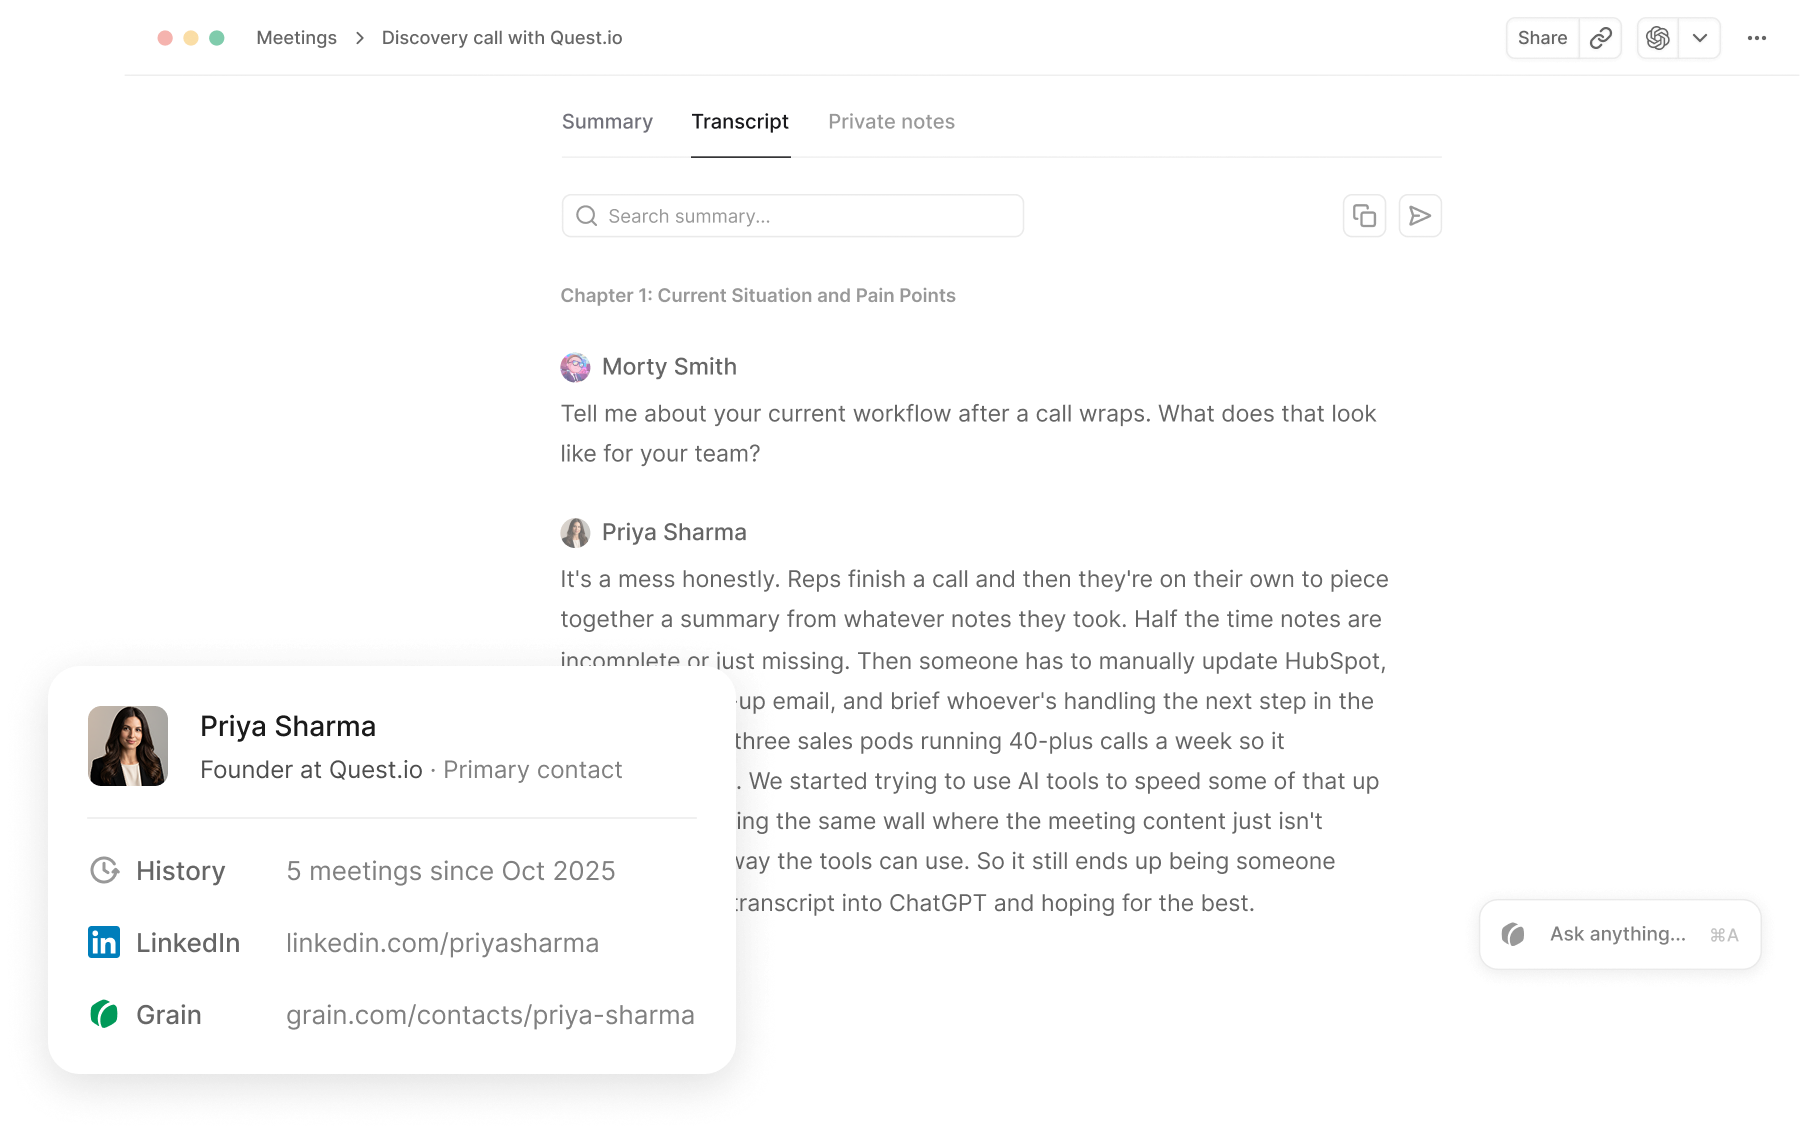Open the three-dot more options menu
Image resolution: width=1802 pixels, height=1134 pixels.
point(1757,38)
